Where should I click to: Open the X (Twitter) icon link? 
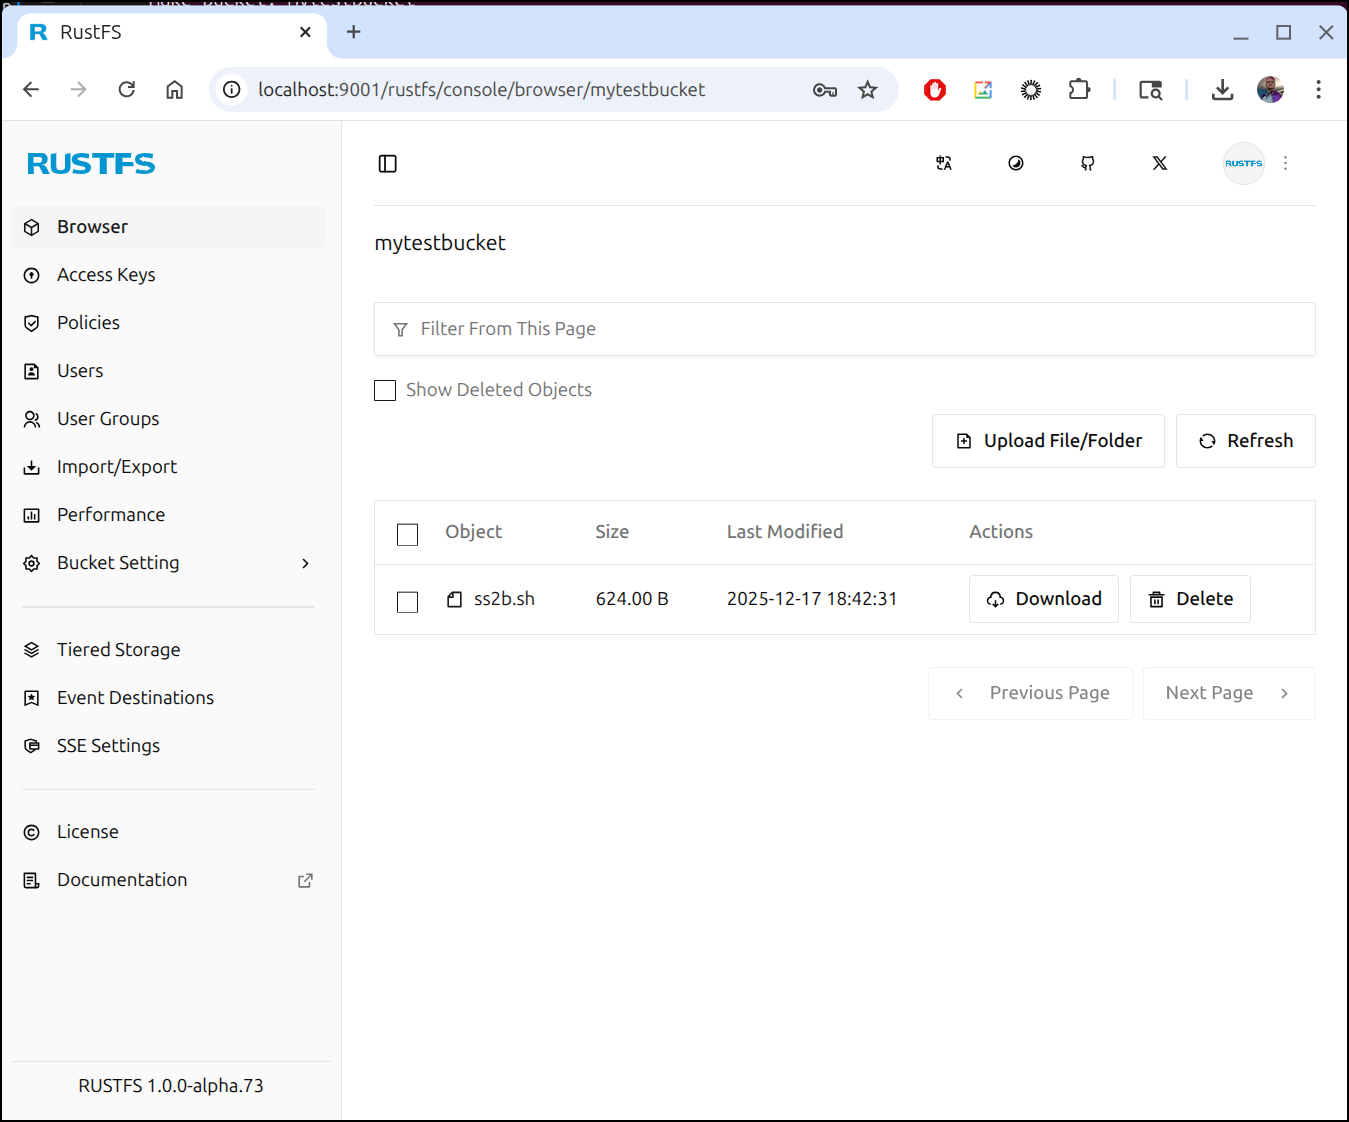1159,164
